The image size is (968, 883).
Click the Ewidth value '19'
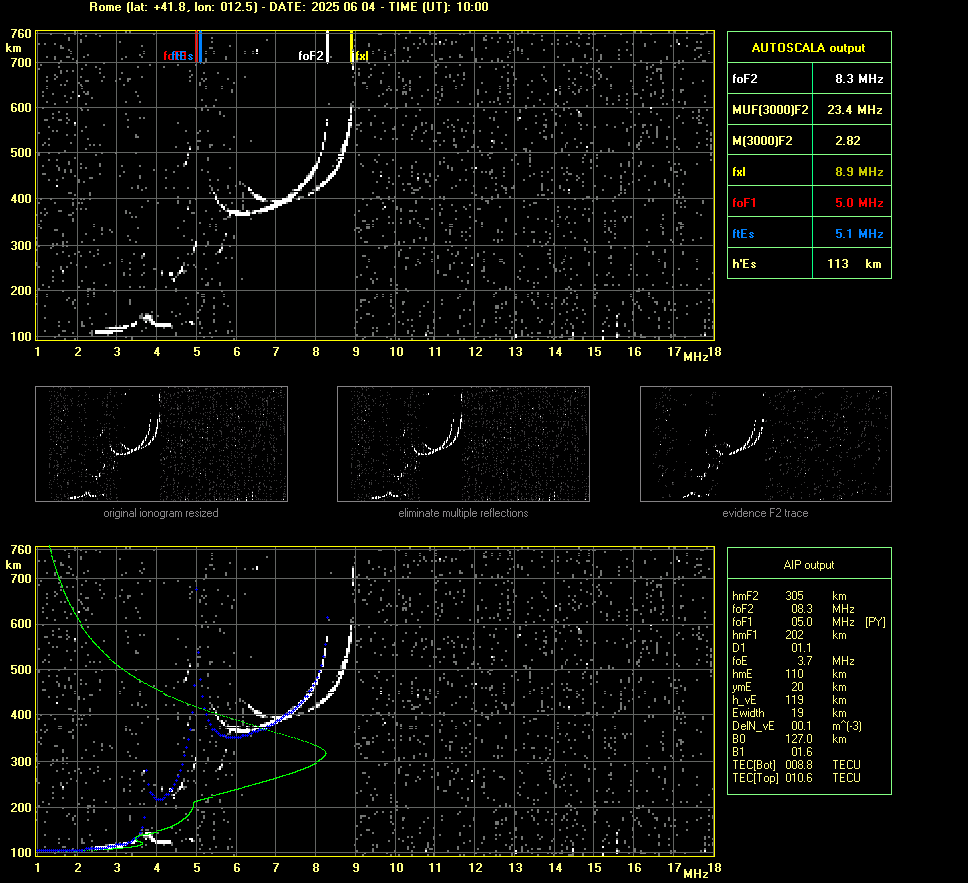click(x=798, y=713)
